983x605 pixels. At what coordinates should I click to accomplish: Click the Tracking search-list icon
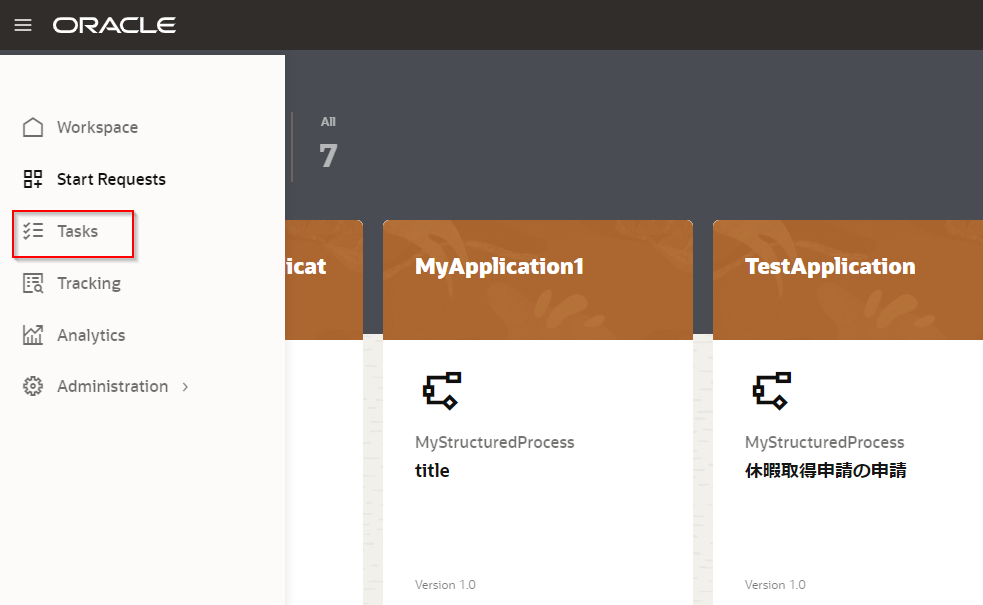tap(33, 283)
